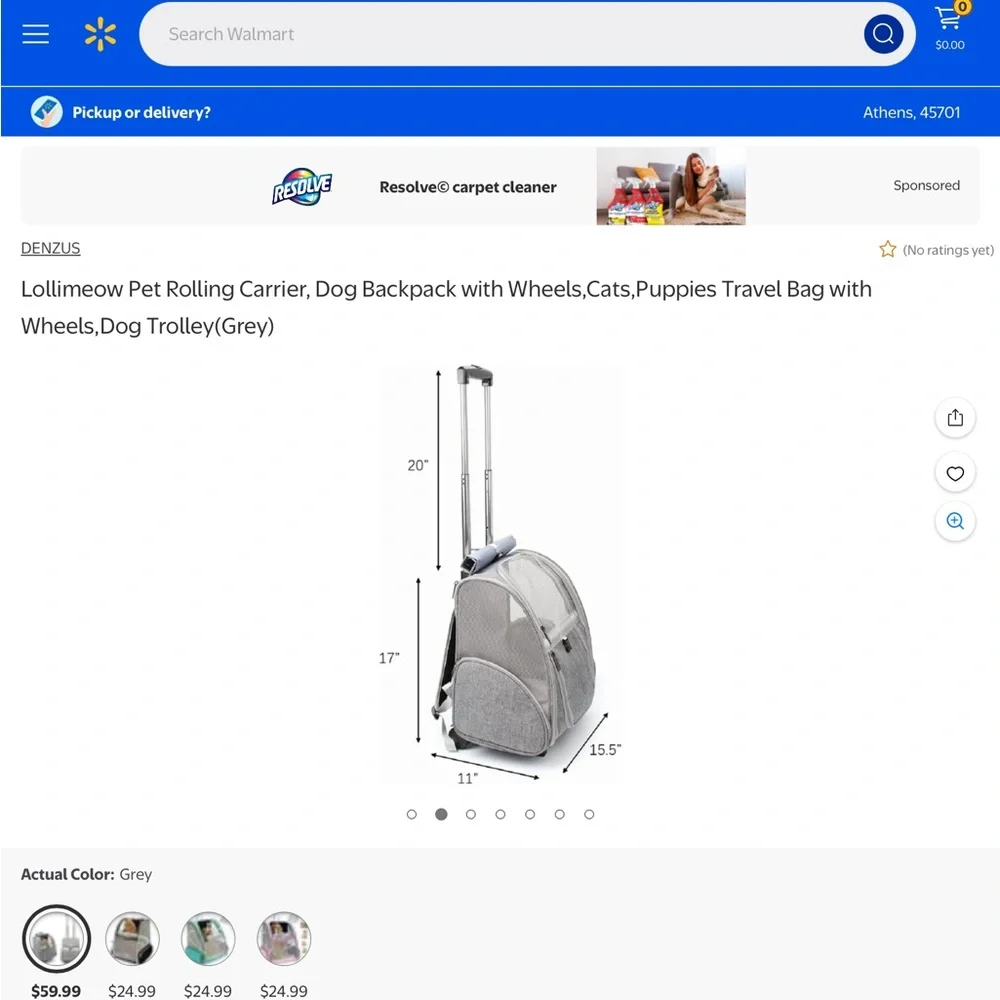
Task: Choose the pink carrier color swatch
Action: click(284, 939)
